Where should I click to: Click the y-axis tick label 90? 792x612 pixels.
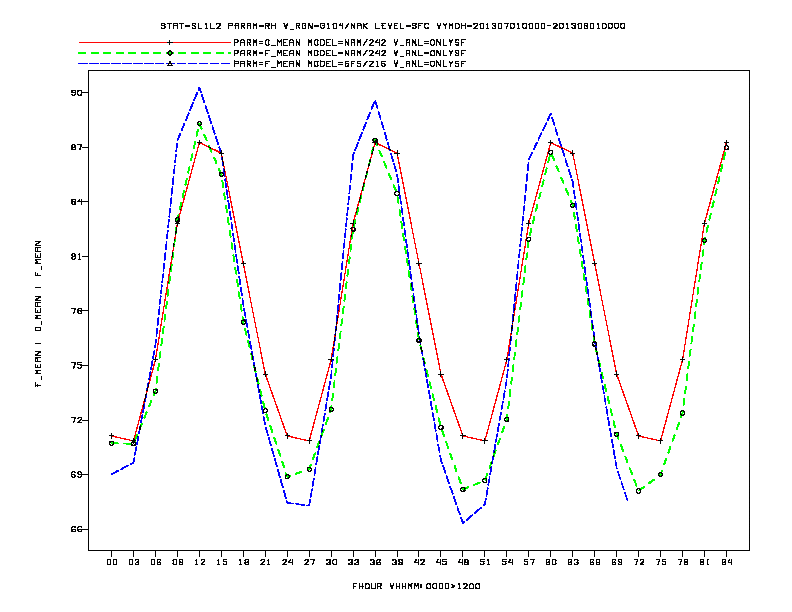click(77, 93)
